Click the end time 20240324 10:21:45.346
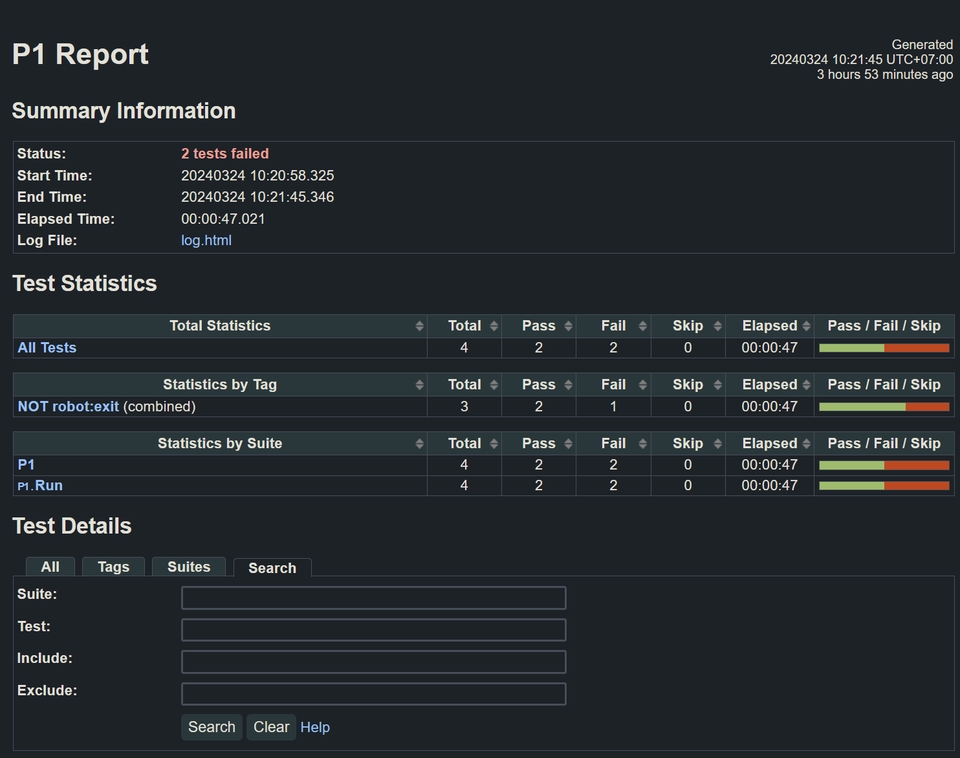Image resolution: width=960 pixels, height=758 pixels. pos(258,197)
